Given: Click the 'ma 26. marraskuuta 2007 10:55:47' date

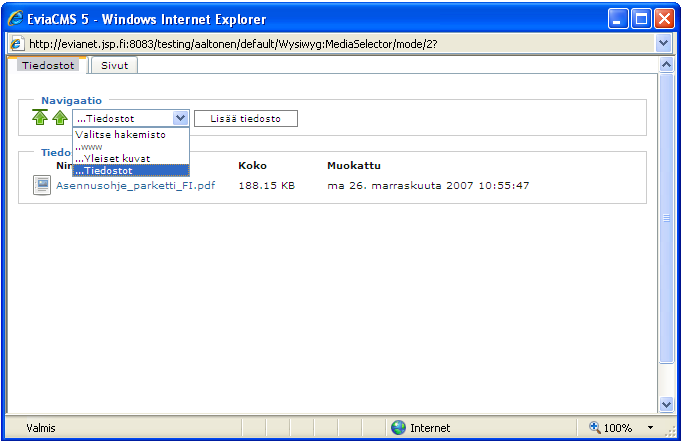Looking at the screenshot, I should [x=428, y=186].
